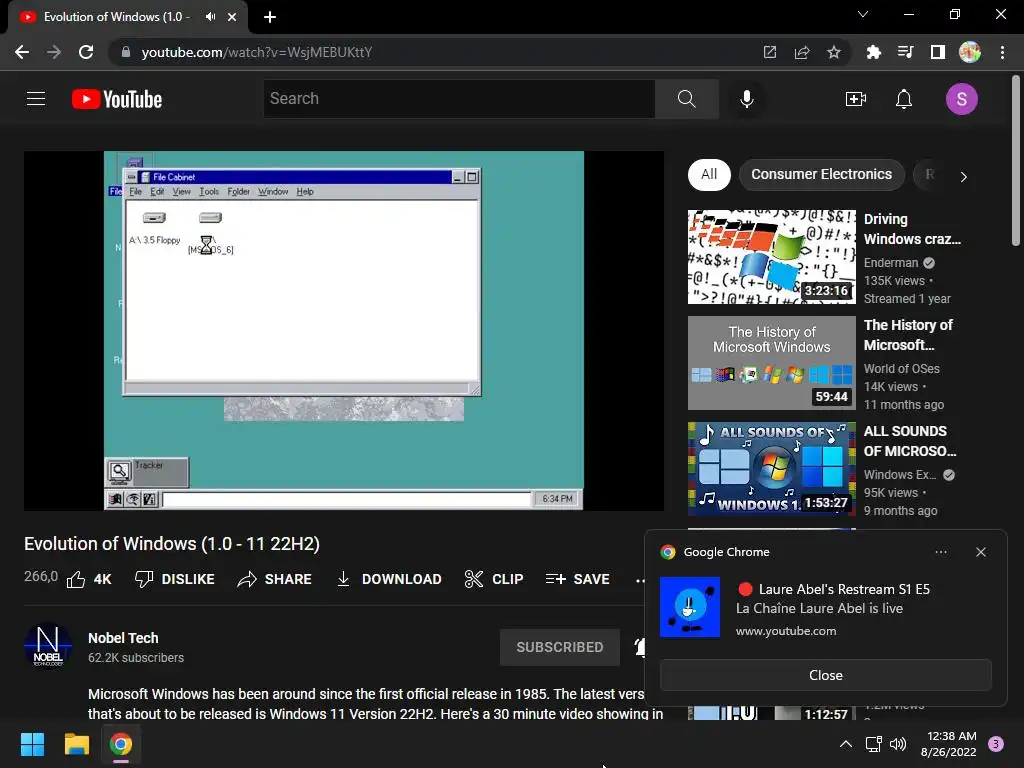Click the video player area
The image size is (1024, 768).
[344, 330]
